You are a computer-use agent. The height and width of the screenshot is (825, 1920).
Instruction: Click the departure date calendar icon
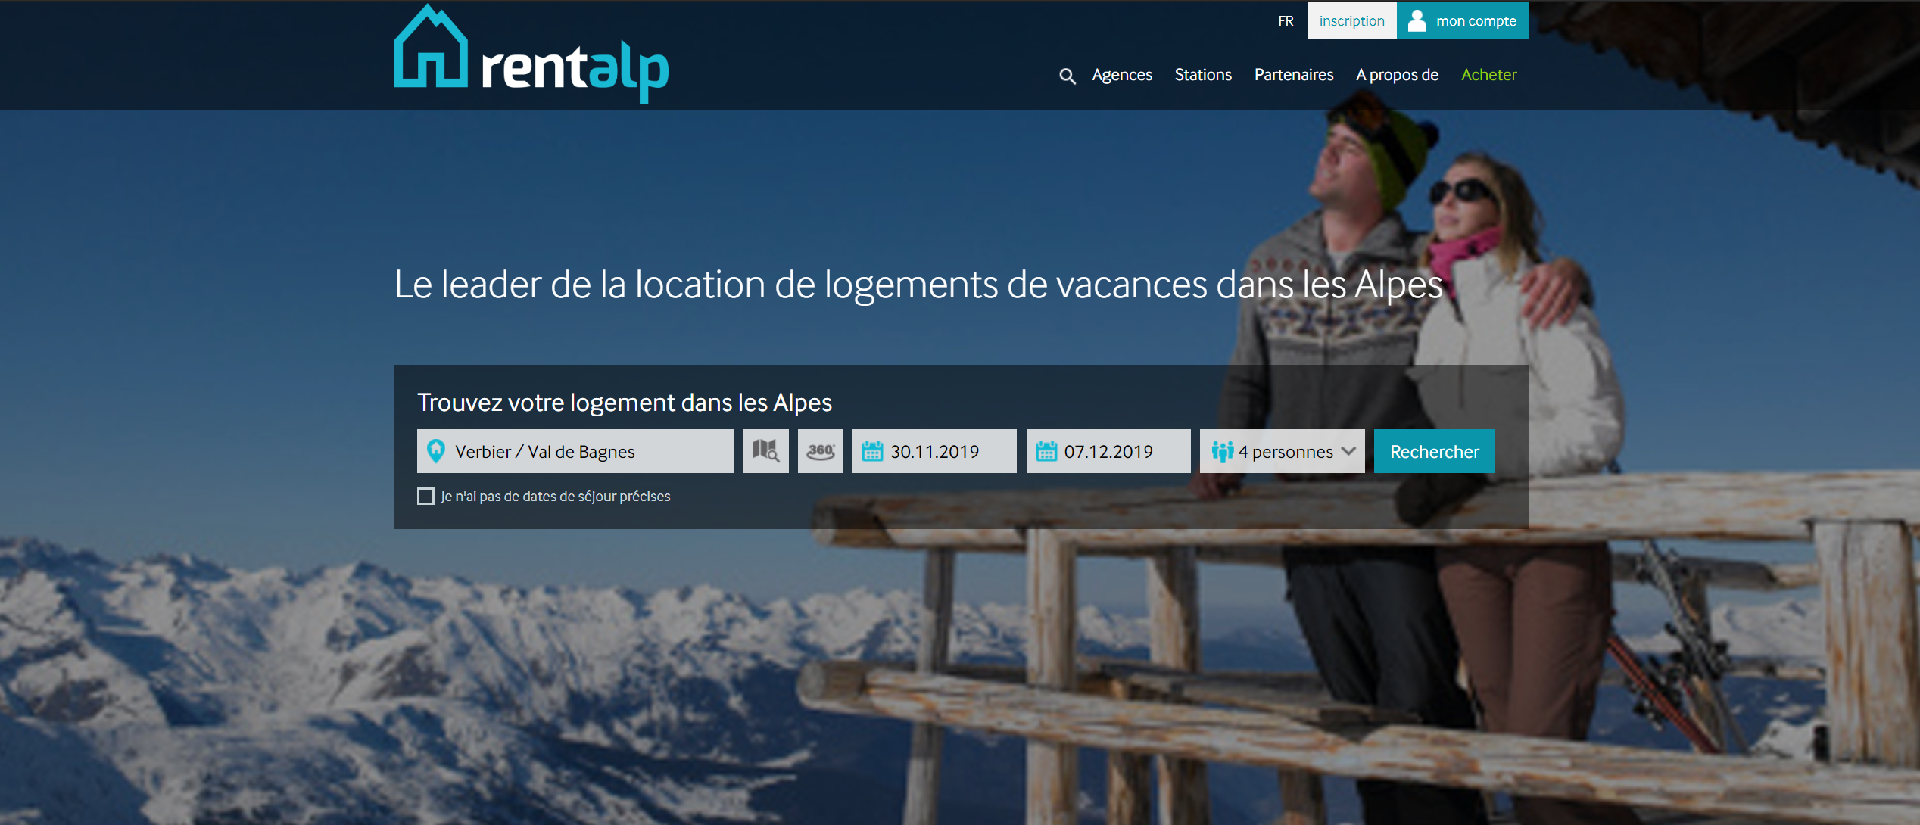pos(1046,452)
